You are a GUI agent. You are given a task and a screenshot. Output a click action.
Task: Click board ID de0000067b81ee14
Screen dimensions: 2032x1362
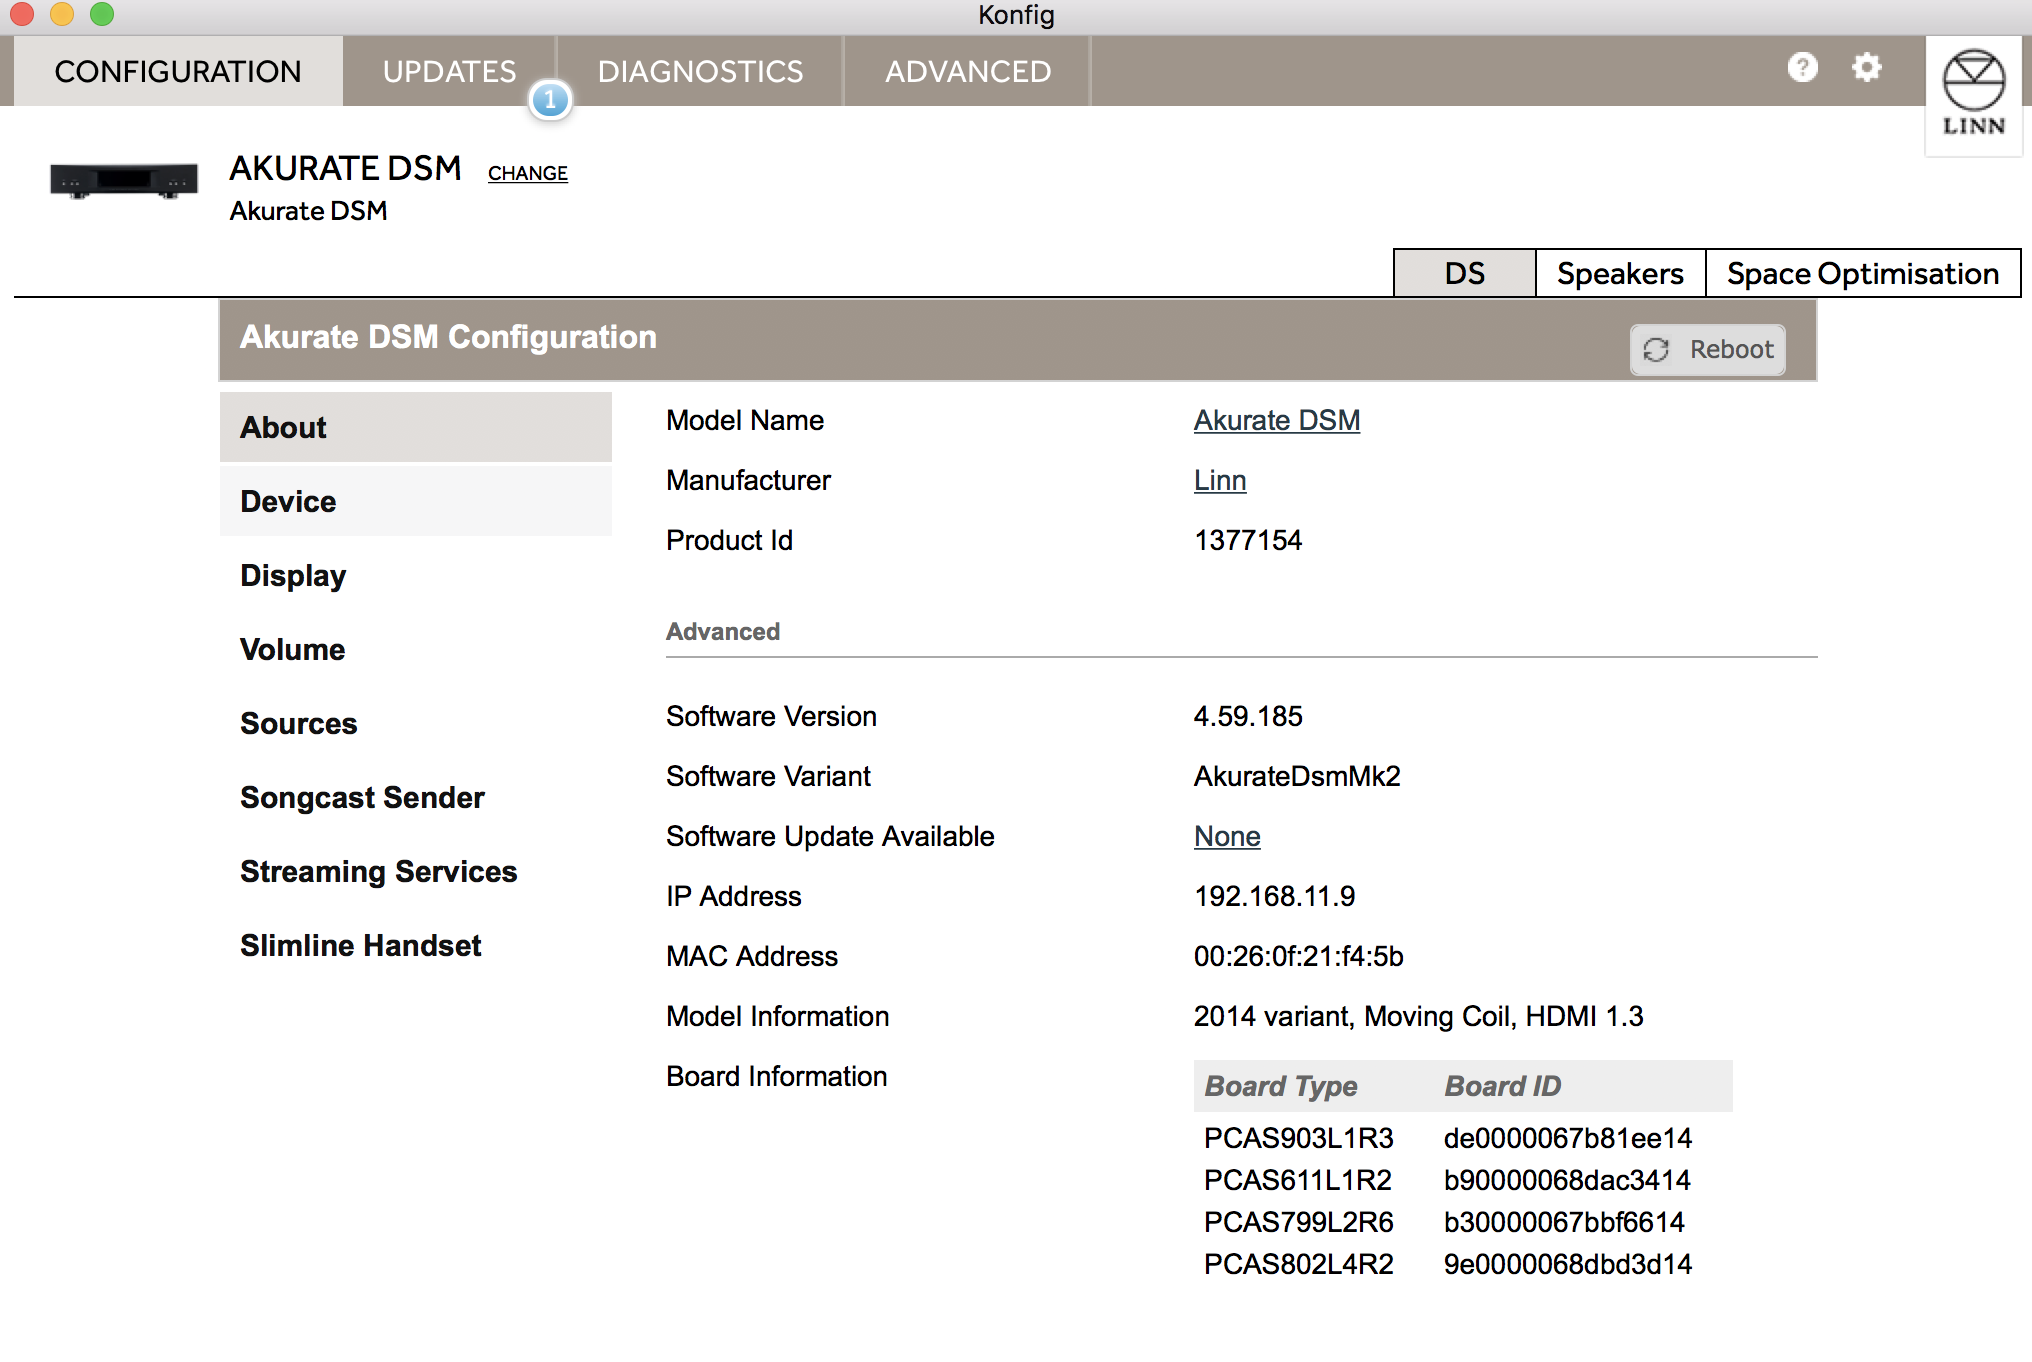pos(1567,1138)
